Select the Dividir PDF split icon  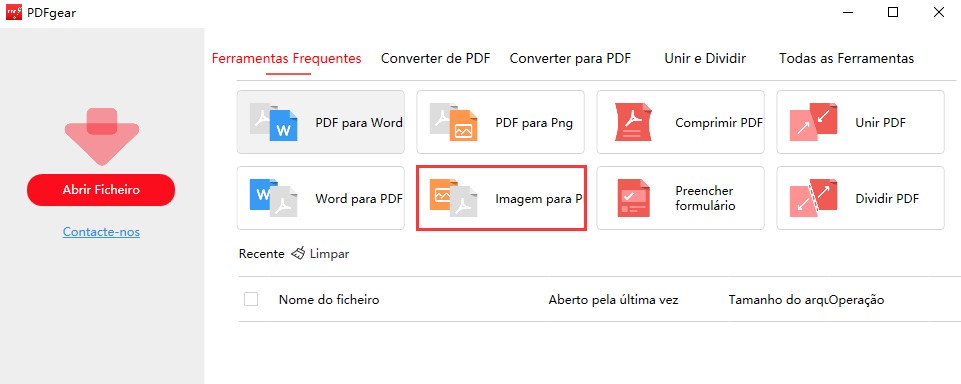(813, 198)
